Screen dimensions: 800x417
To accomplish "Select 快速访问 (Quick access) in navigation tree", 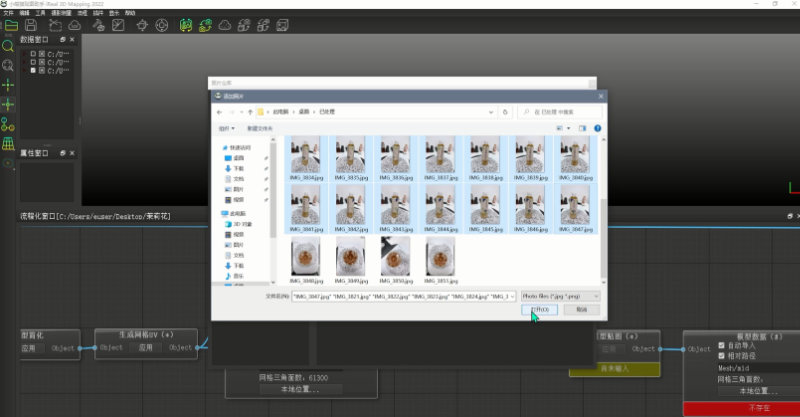I will (240, 148).
